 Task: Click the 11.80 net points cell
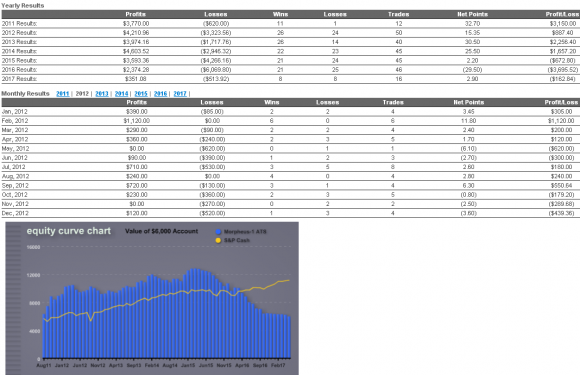click(468, 121)
